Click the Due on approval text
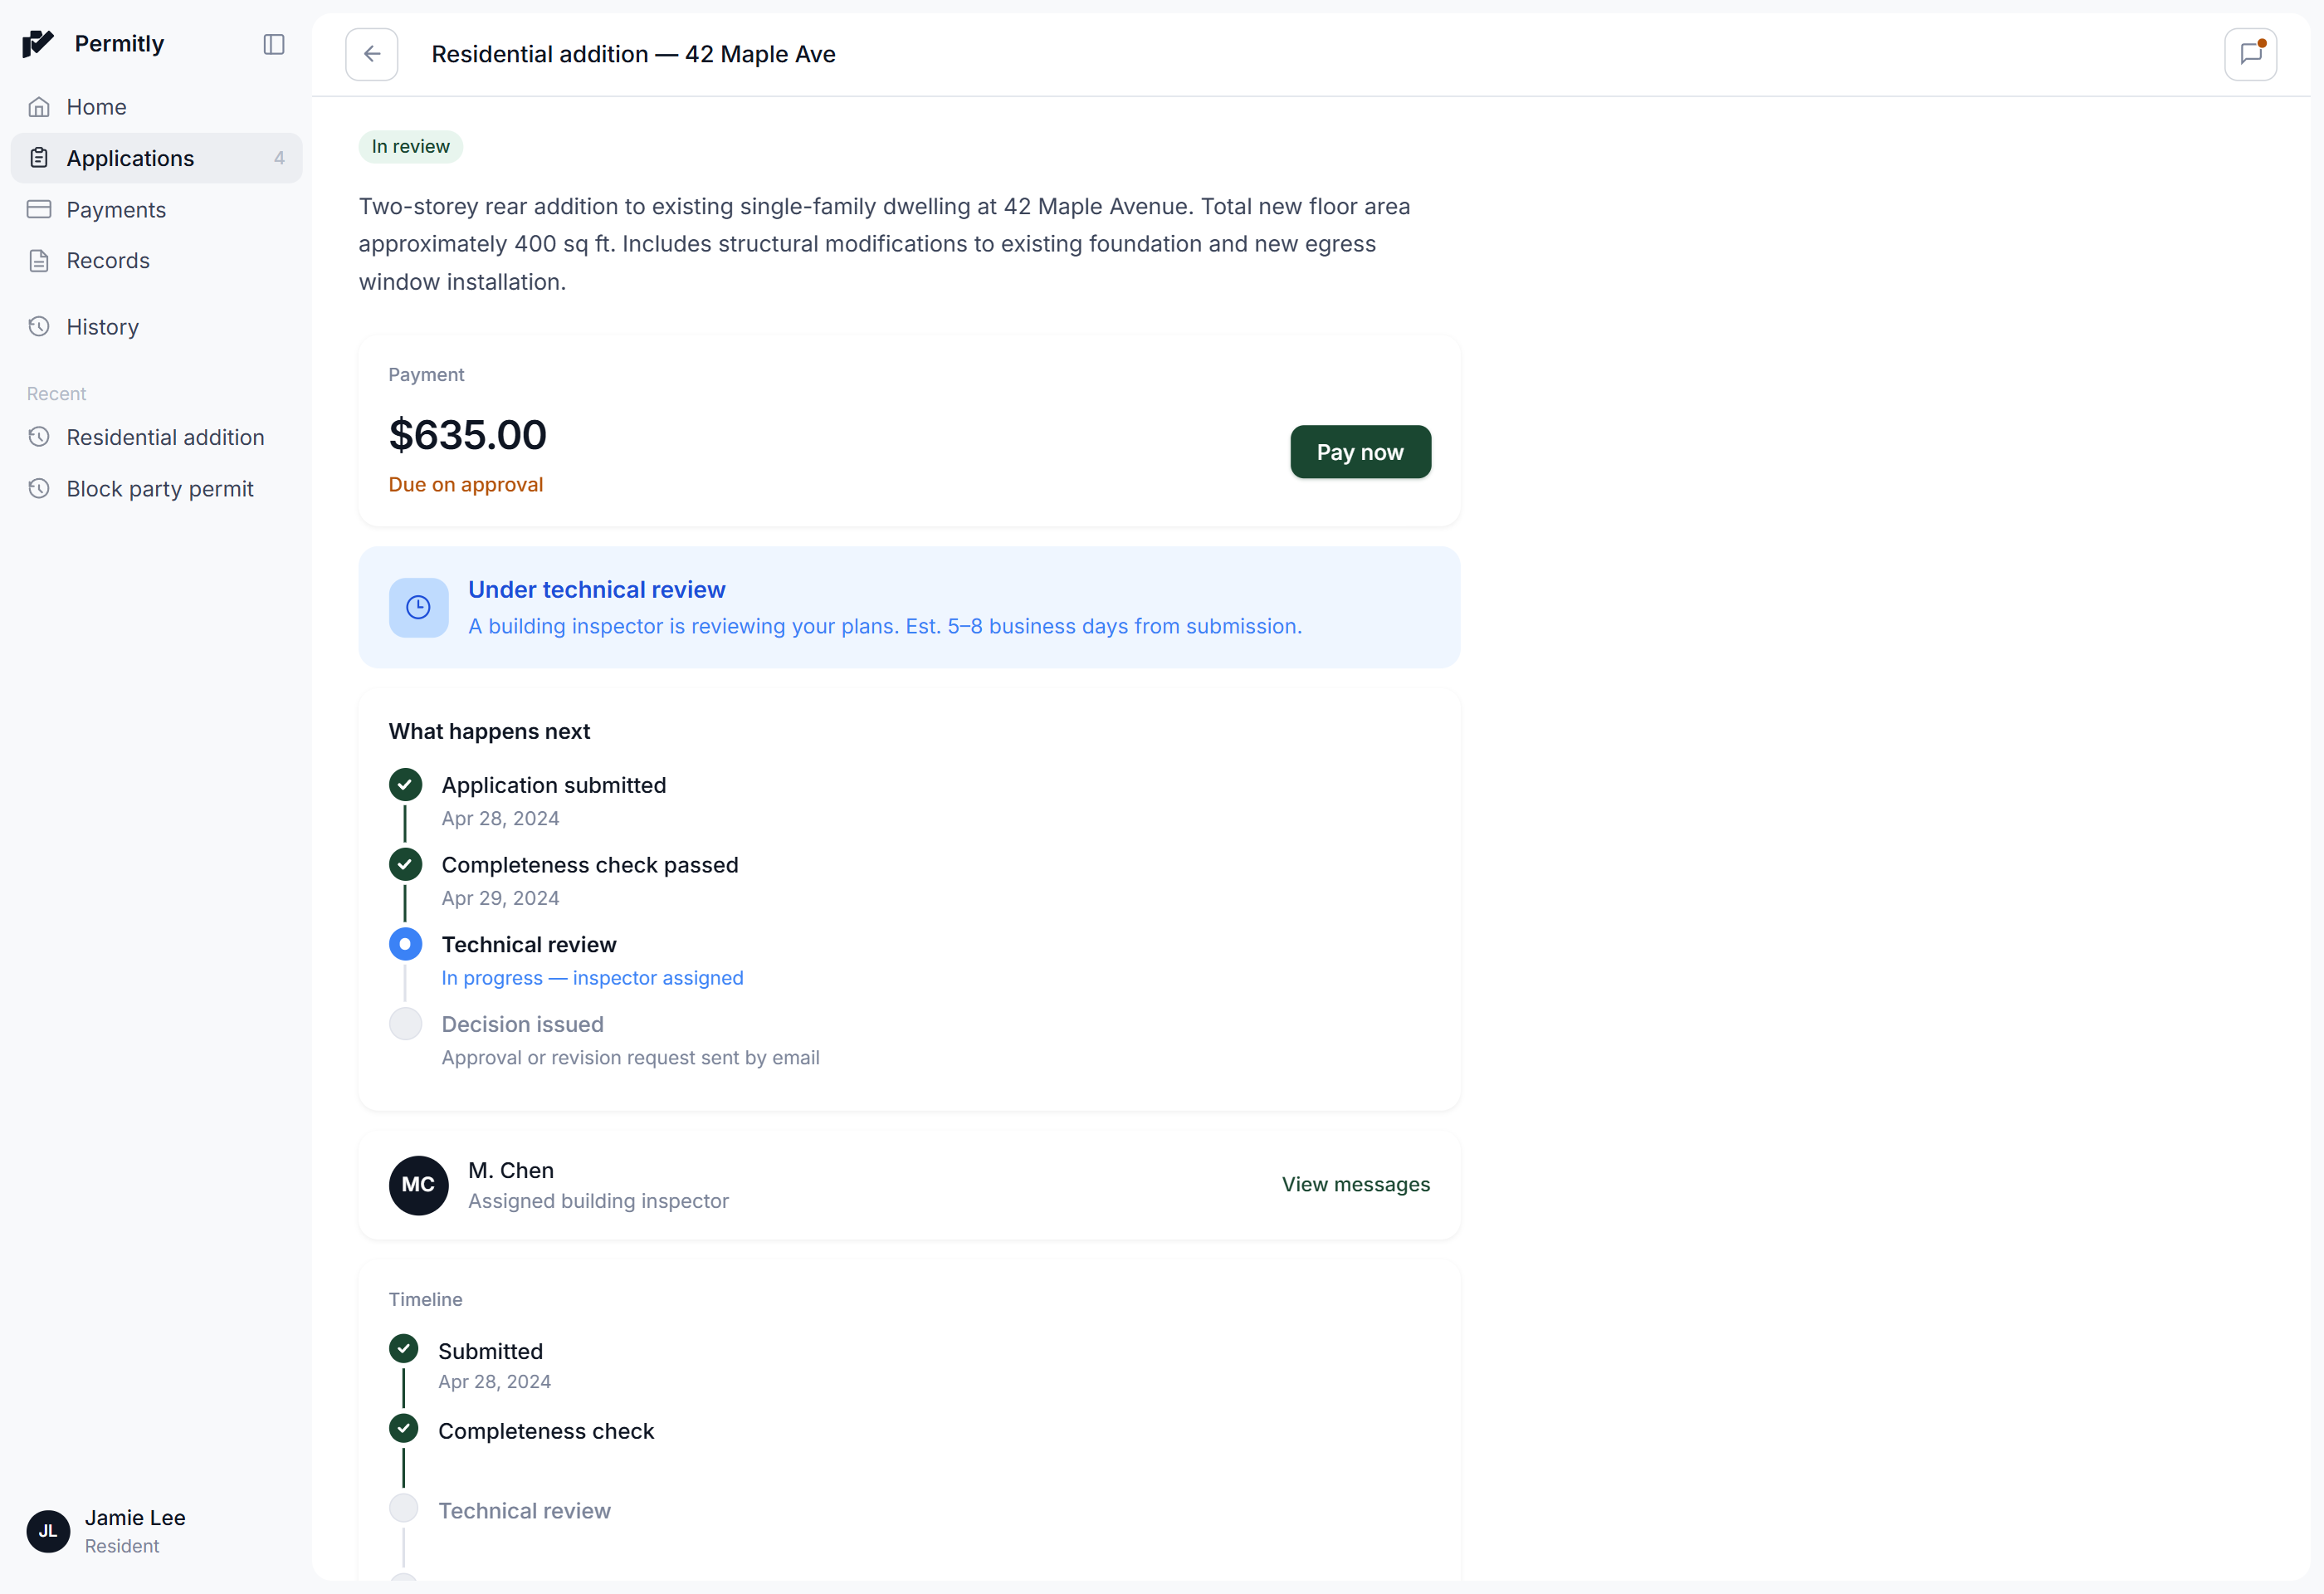The height and width of the screenshot is (1594, 2324). tap(466, 485)
